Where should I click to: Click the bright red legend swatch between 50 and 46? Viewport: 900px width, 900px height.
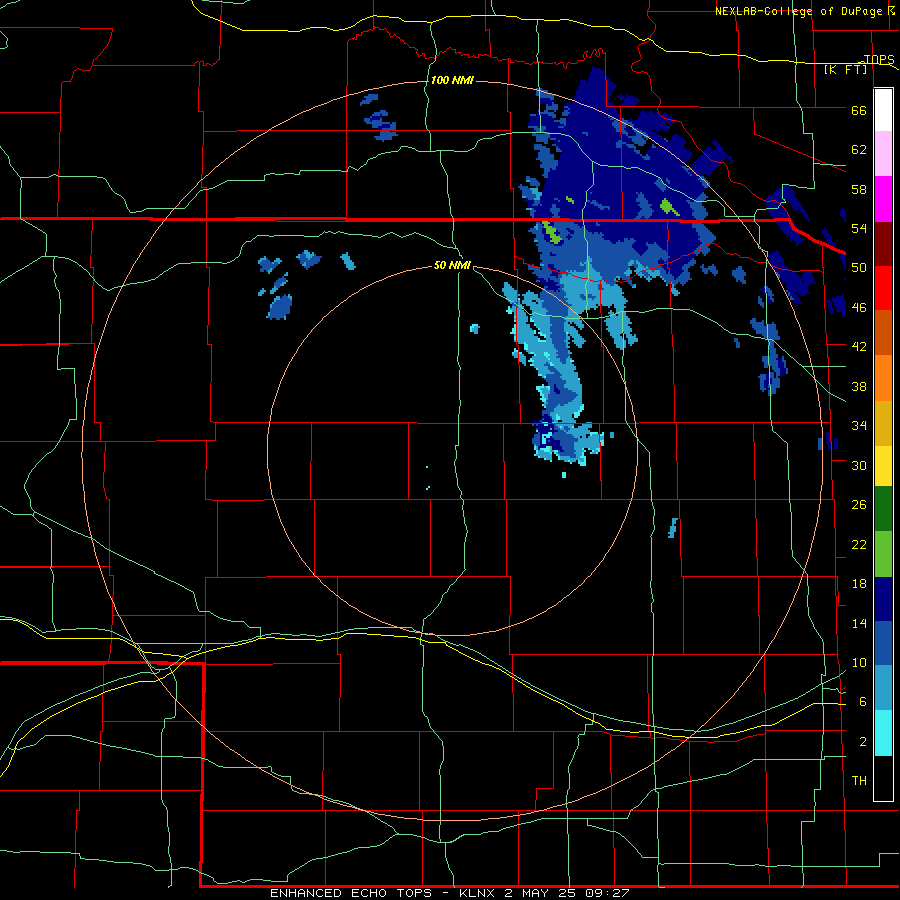pos(883,288)
